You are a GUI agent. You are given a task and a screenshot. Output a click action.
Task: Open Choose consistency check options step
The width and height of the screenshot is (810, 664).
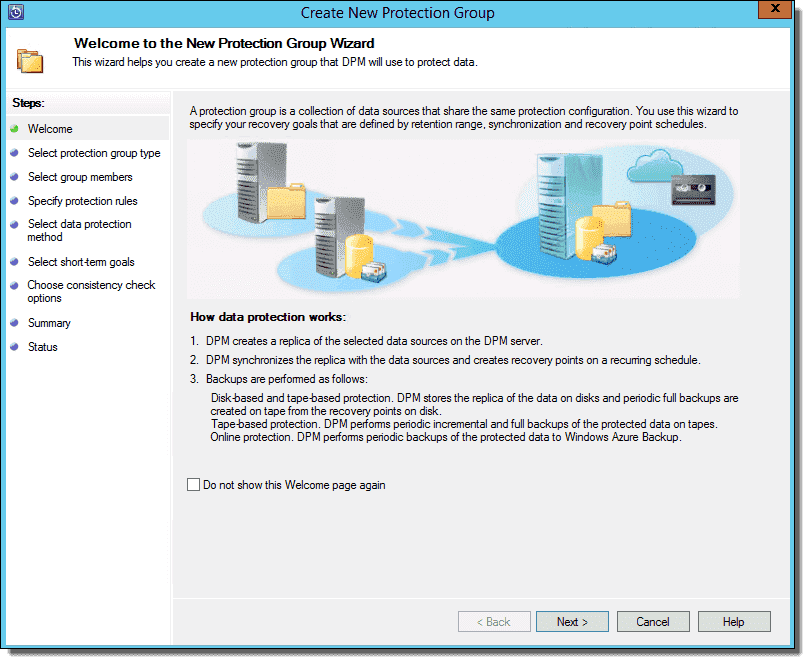pos(91,291)
